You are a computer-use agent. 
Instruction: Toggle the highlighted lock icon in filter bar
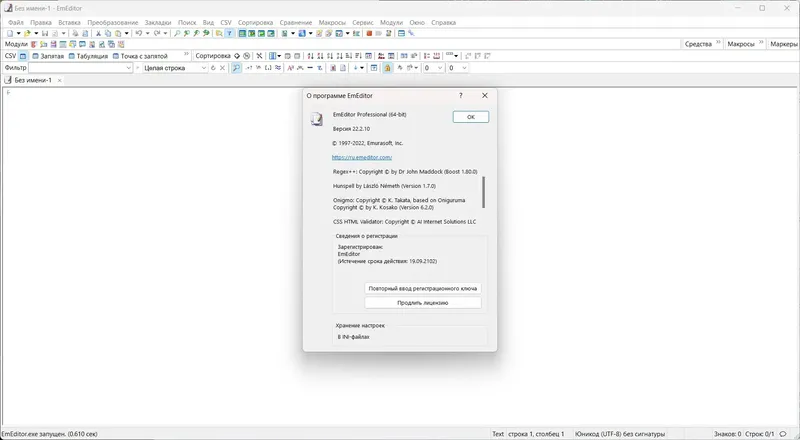coord(387,68)
